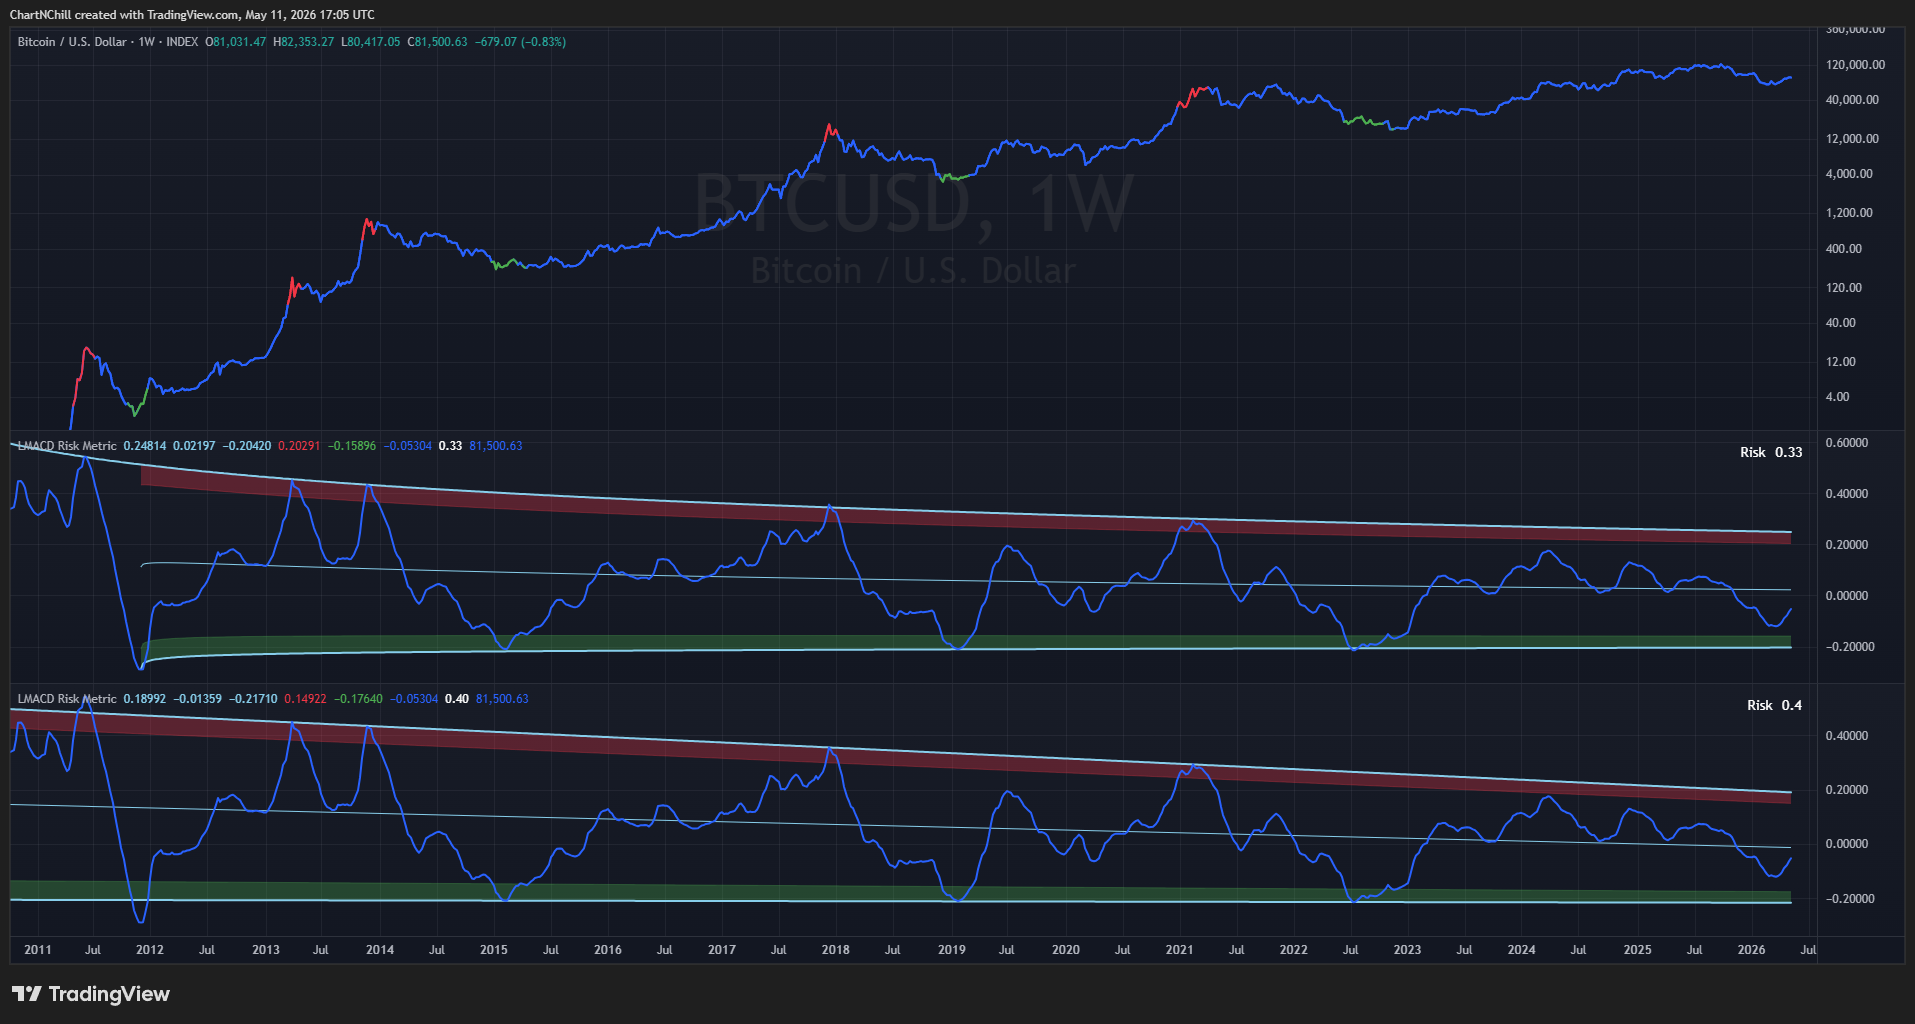Click the 120.00 price axis label
The width and height of the screenshot is (1915, 1024).
(1844, 288)
